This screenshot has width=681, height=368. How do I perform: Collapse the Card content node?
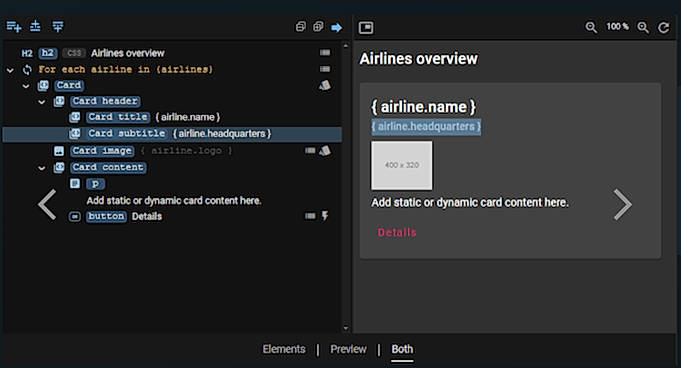42,168
